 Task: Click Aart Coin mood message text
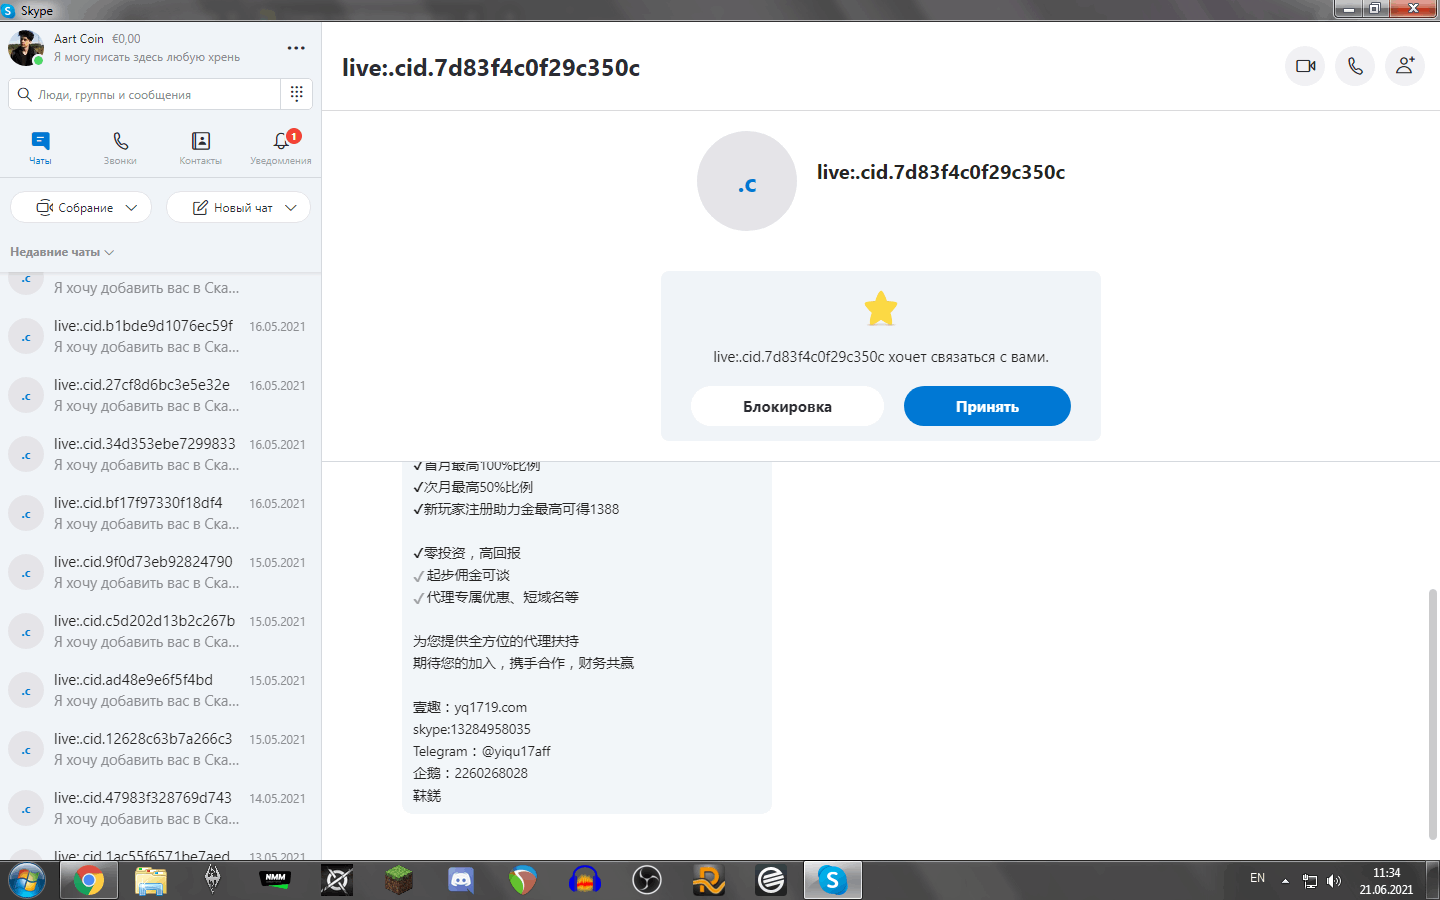coord(147,57)
